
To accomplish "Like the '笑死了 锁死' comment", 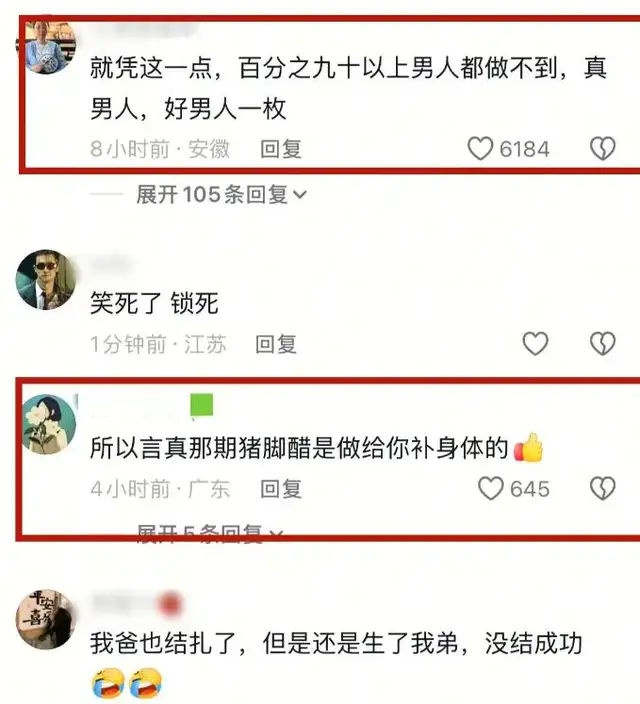I will (535, 344).
